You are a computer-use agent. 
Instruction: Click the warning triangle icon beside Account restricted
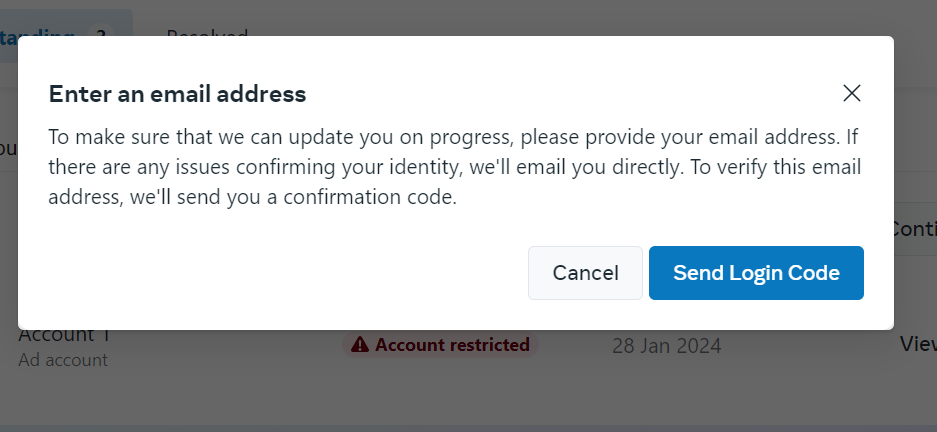[360, 345]
